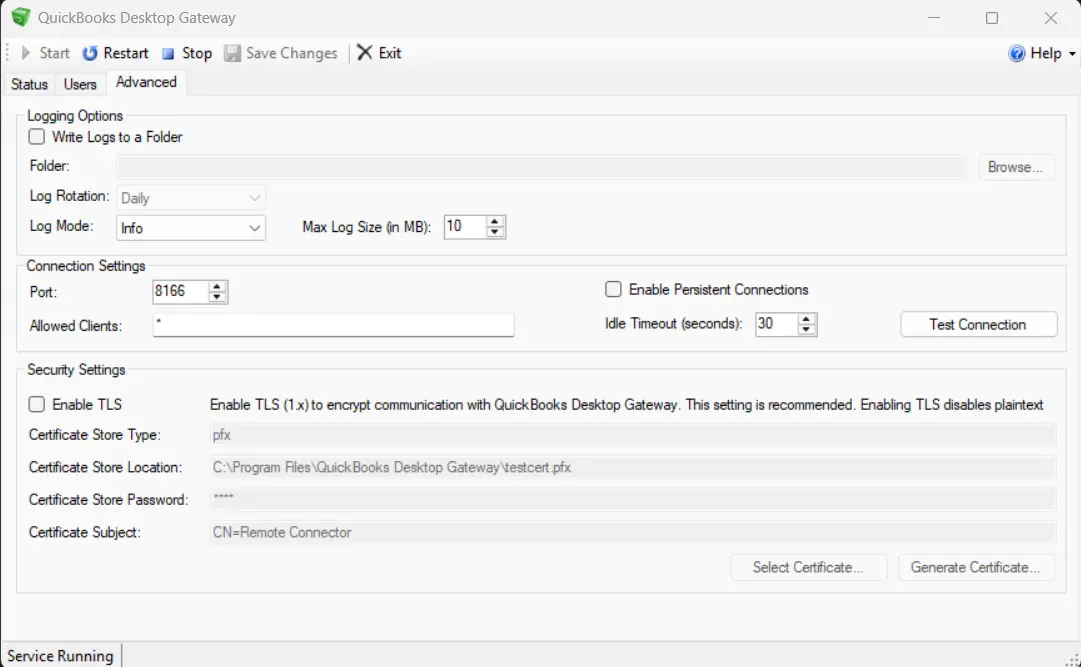This screenshot has height=667, width=1081.
Task: Click the Certificate Store Type field
Action: coord(632,435)
